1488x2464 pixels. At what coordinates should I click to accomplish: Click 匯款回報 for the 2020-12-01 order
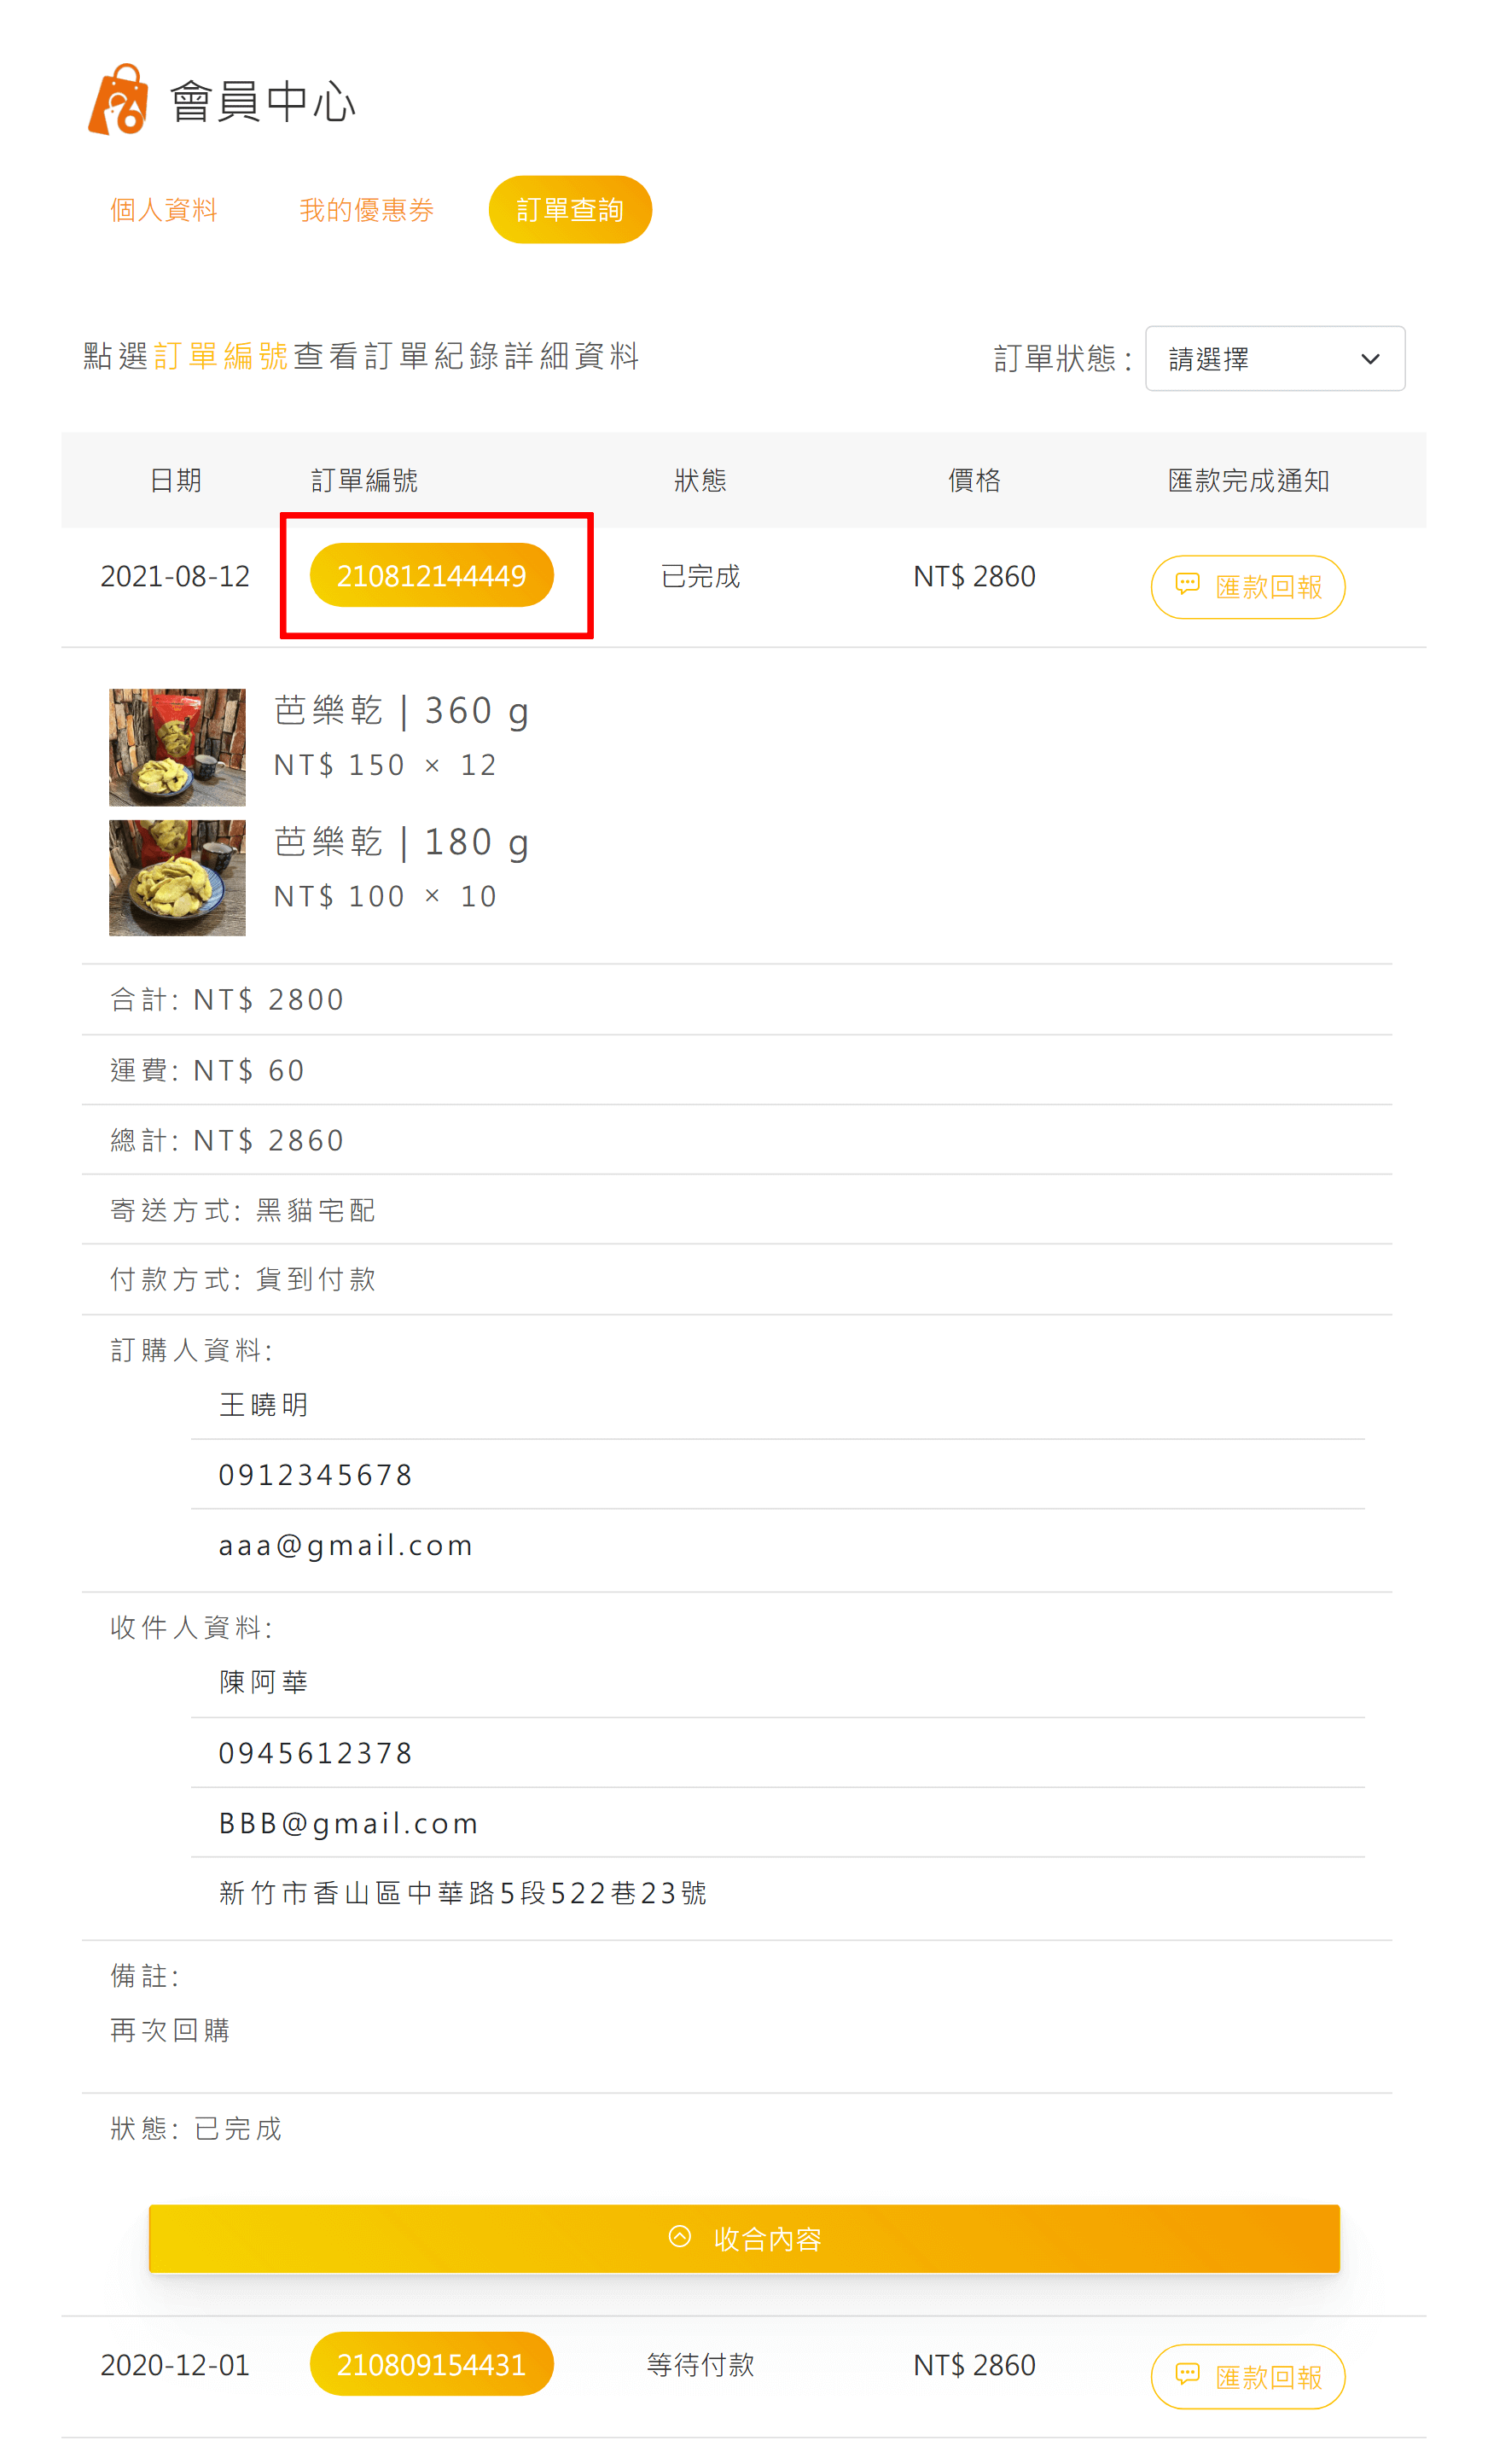tap(1247, 2376)
